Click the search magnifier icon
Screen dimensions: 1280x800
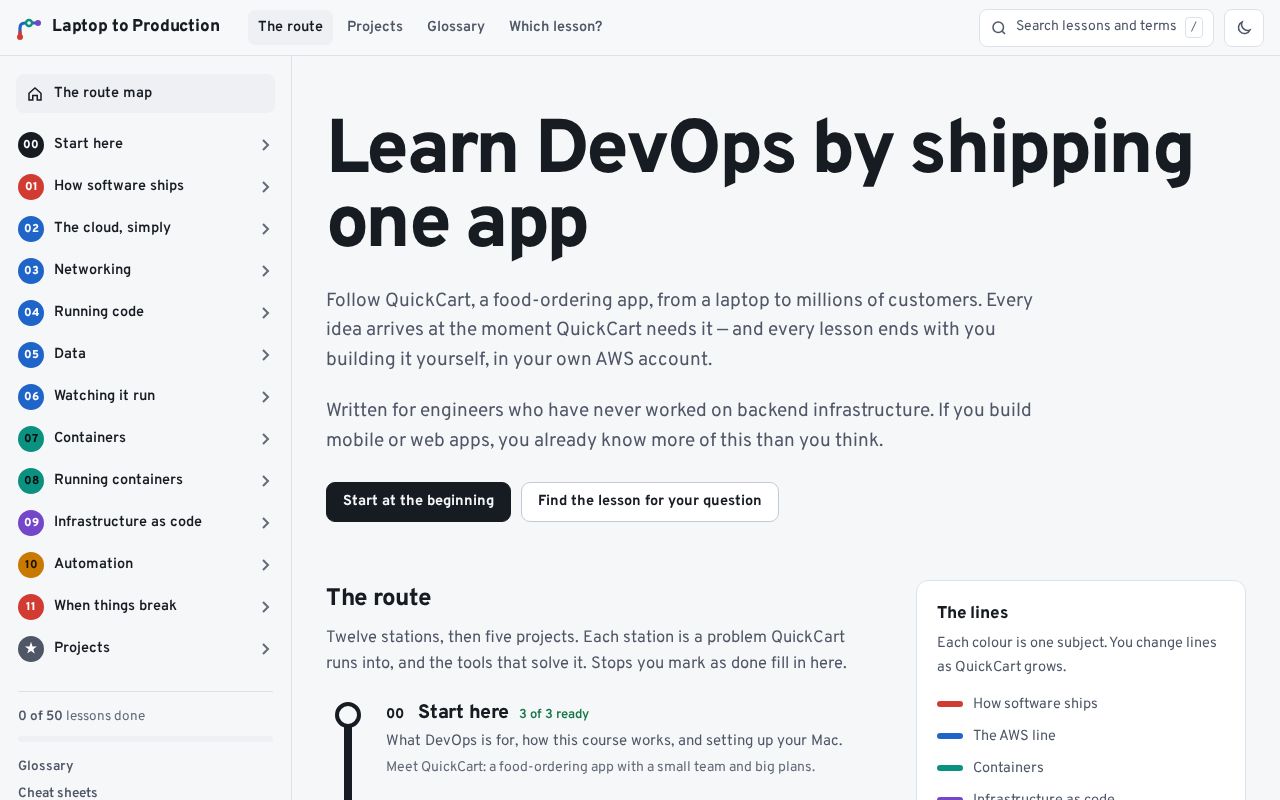(998, 28)
